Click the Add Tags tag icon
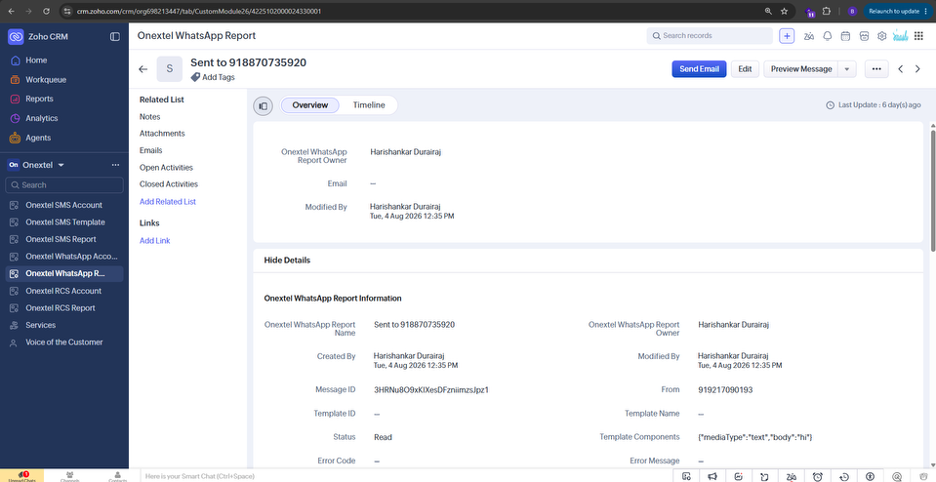This screenshot has height=482, width=936. coord(195,77)
